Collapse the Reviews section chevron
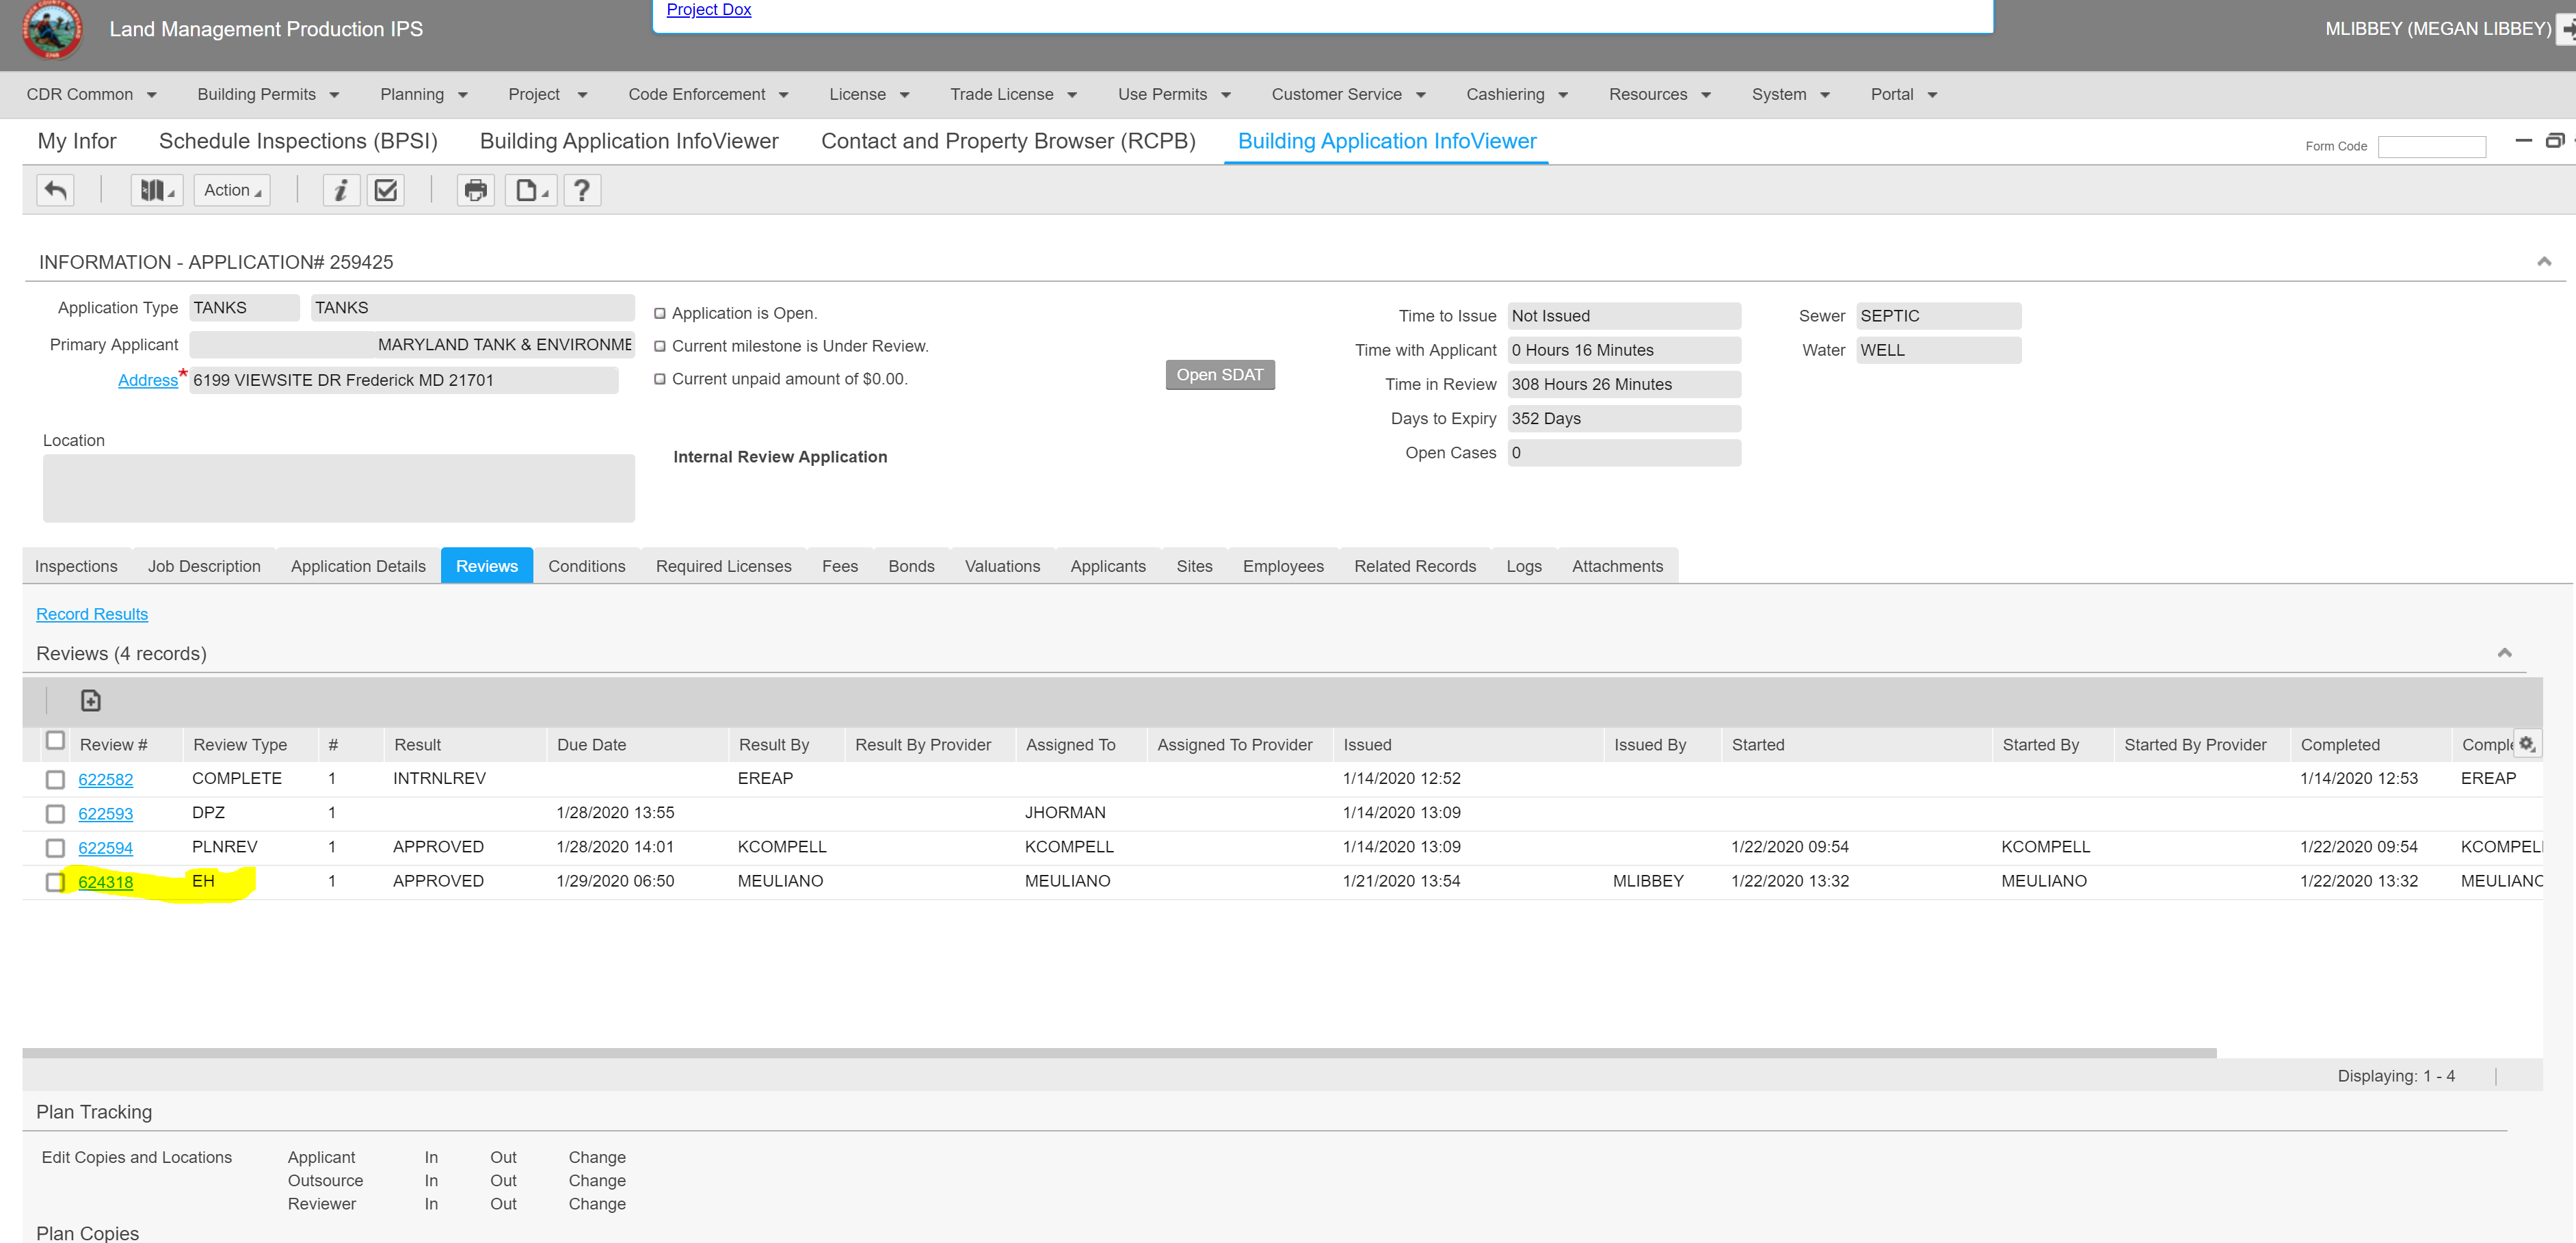2576x1243 pixels. click(x=2504, y=653)
